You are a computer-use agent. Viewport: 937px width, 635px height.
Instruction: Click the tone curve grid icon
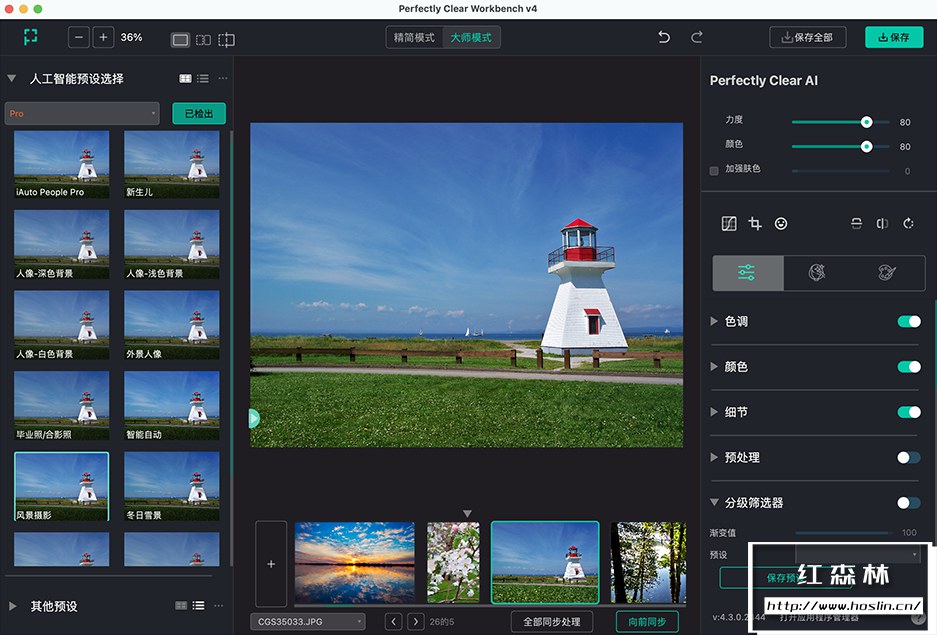pos(729,224)
